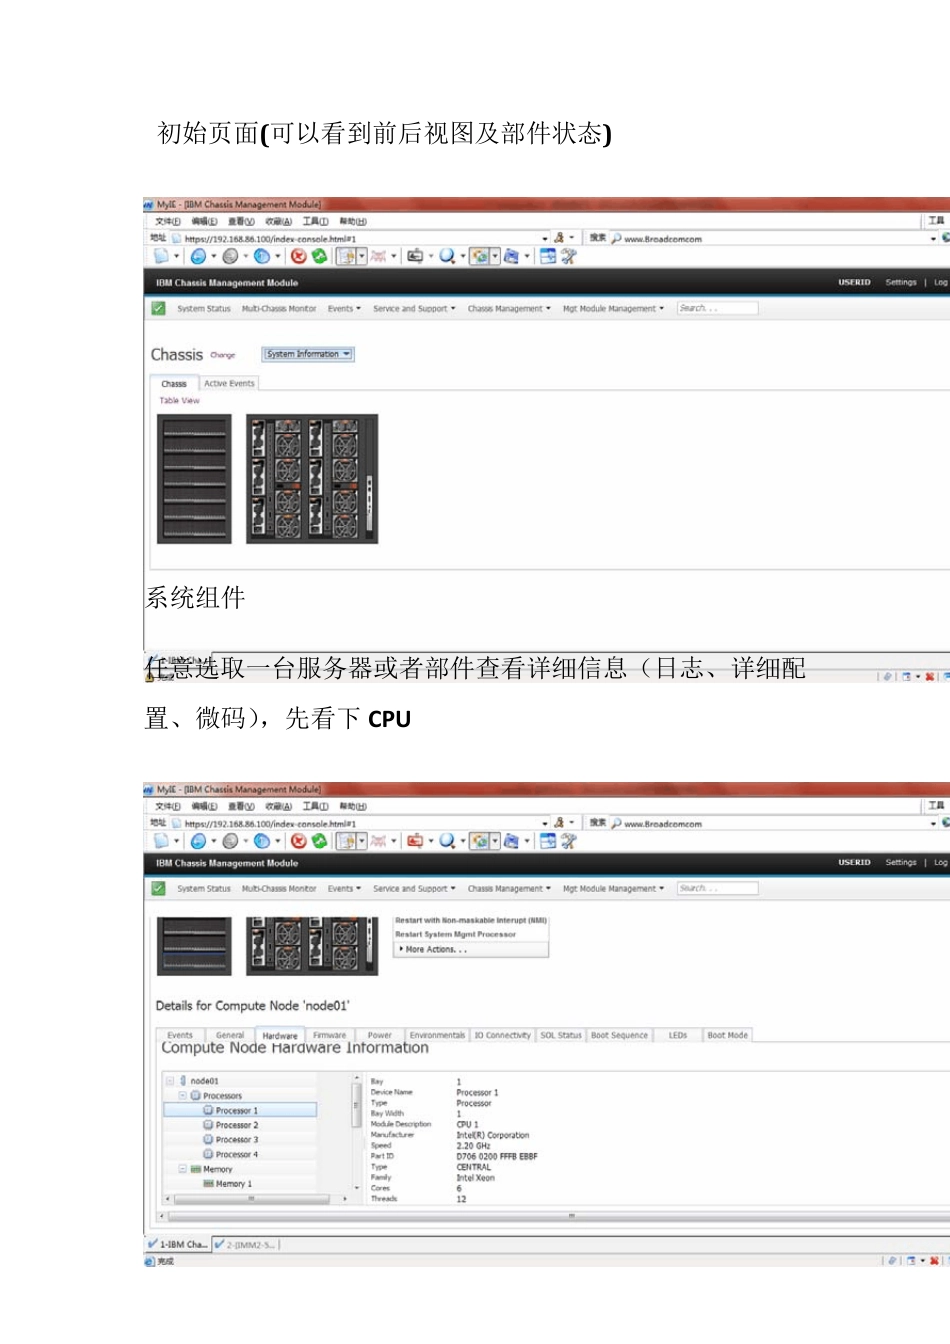Click green refresh icon in upper browser toolbar
950x1344 pixels.
click(319, 256)
